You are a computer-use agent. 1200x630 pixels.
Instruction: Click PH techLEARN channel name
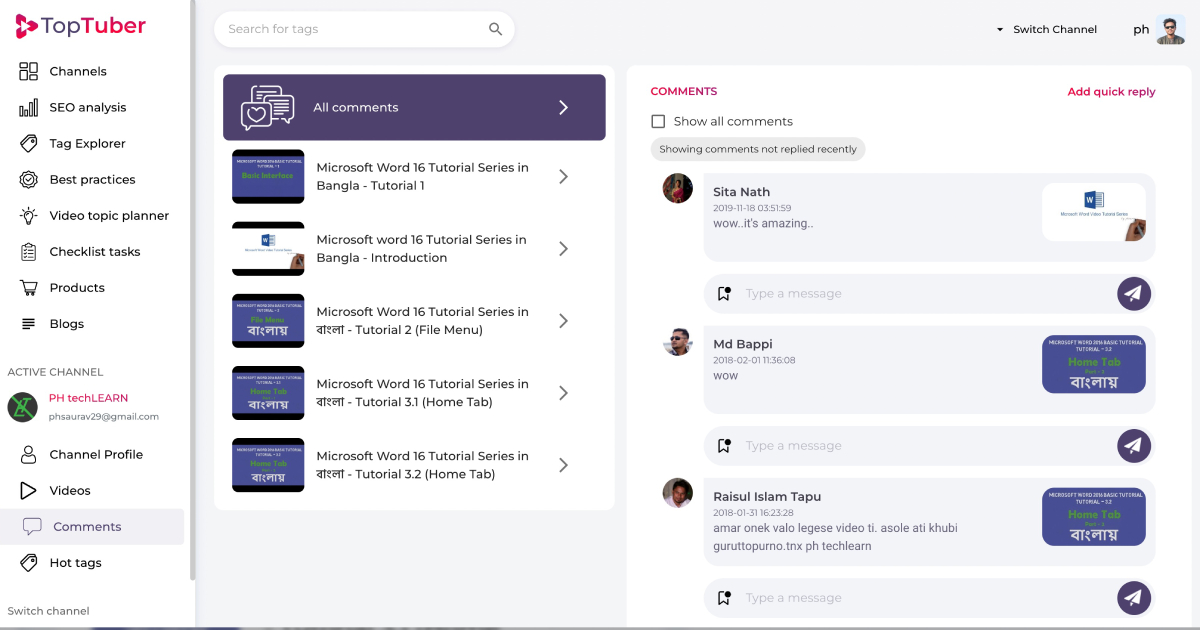[88, 398]
